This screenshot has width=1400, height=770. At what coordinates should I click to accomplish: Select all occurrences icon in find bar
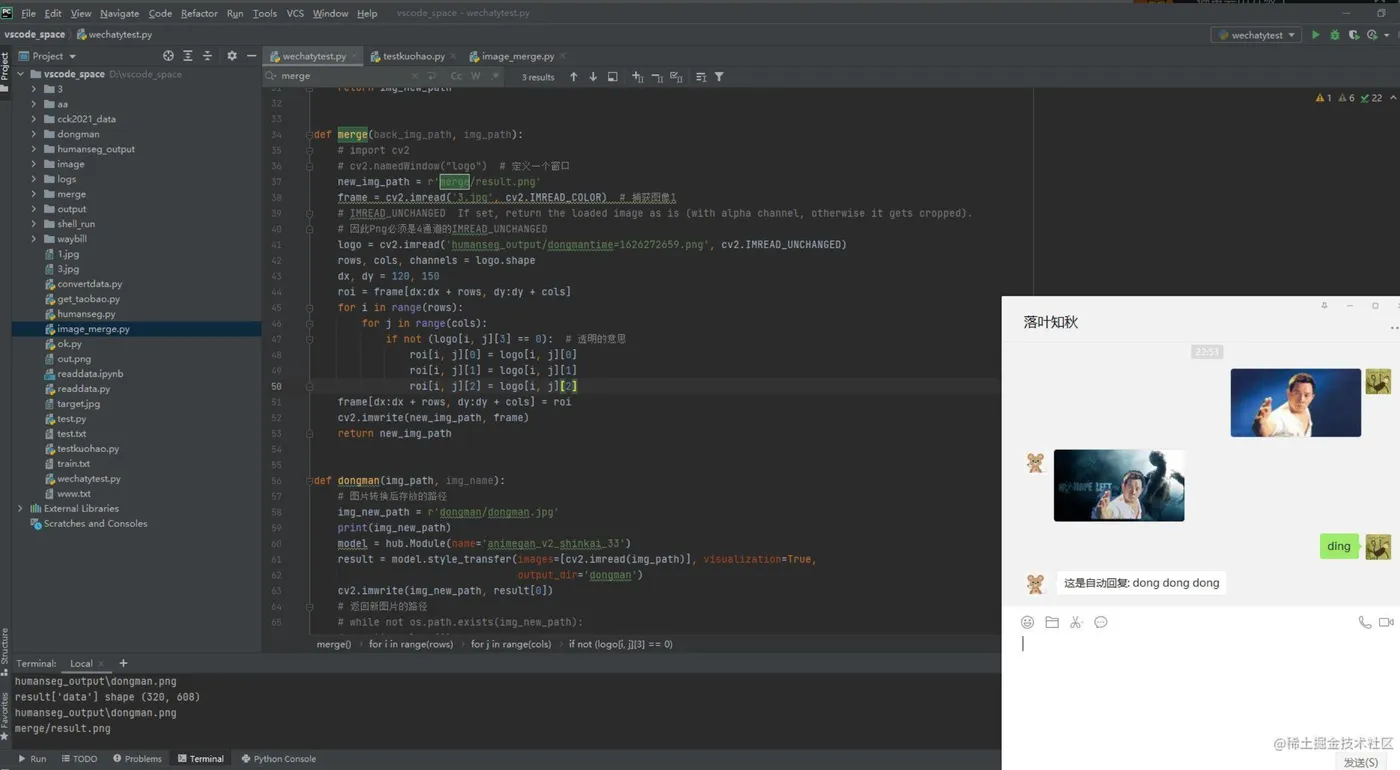pyautogui.click(x=676, y=77)
